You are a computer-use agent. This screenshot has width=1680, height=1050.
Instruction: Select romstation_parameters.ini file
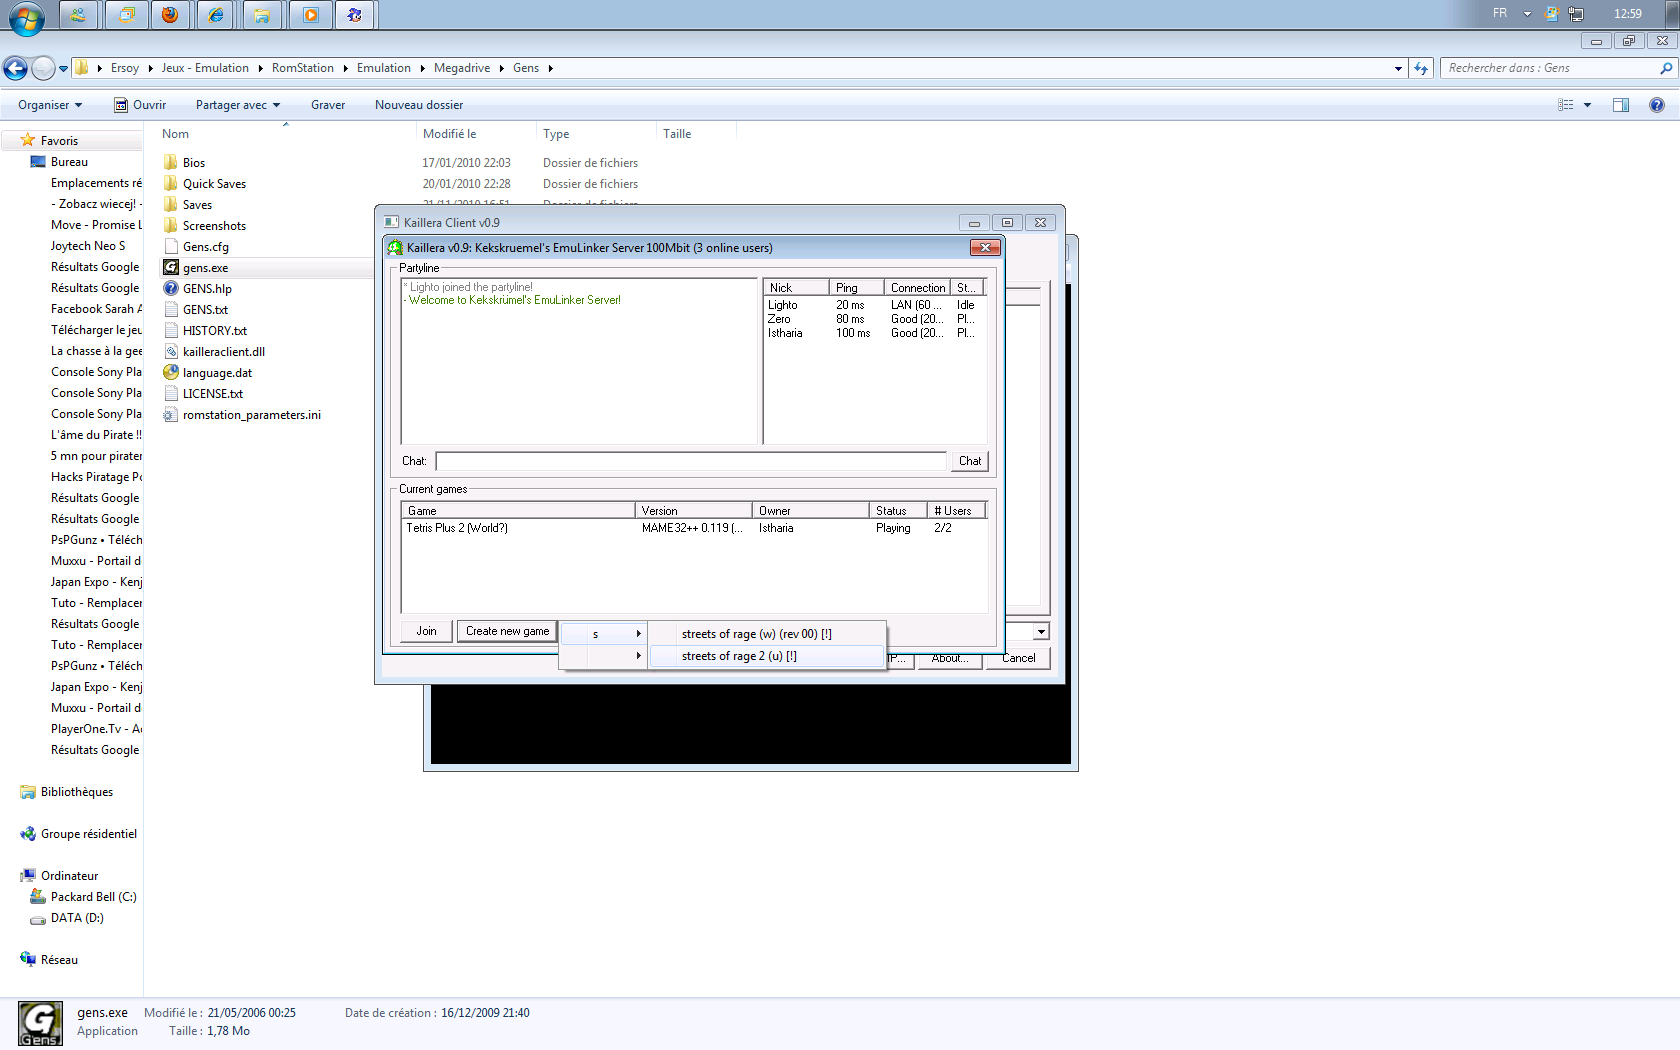251,415
